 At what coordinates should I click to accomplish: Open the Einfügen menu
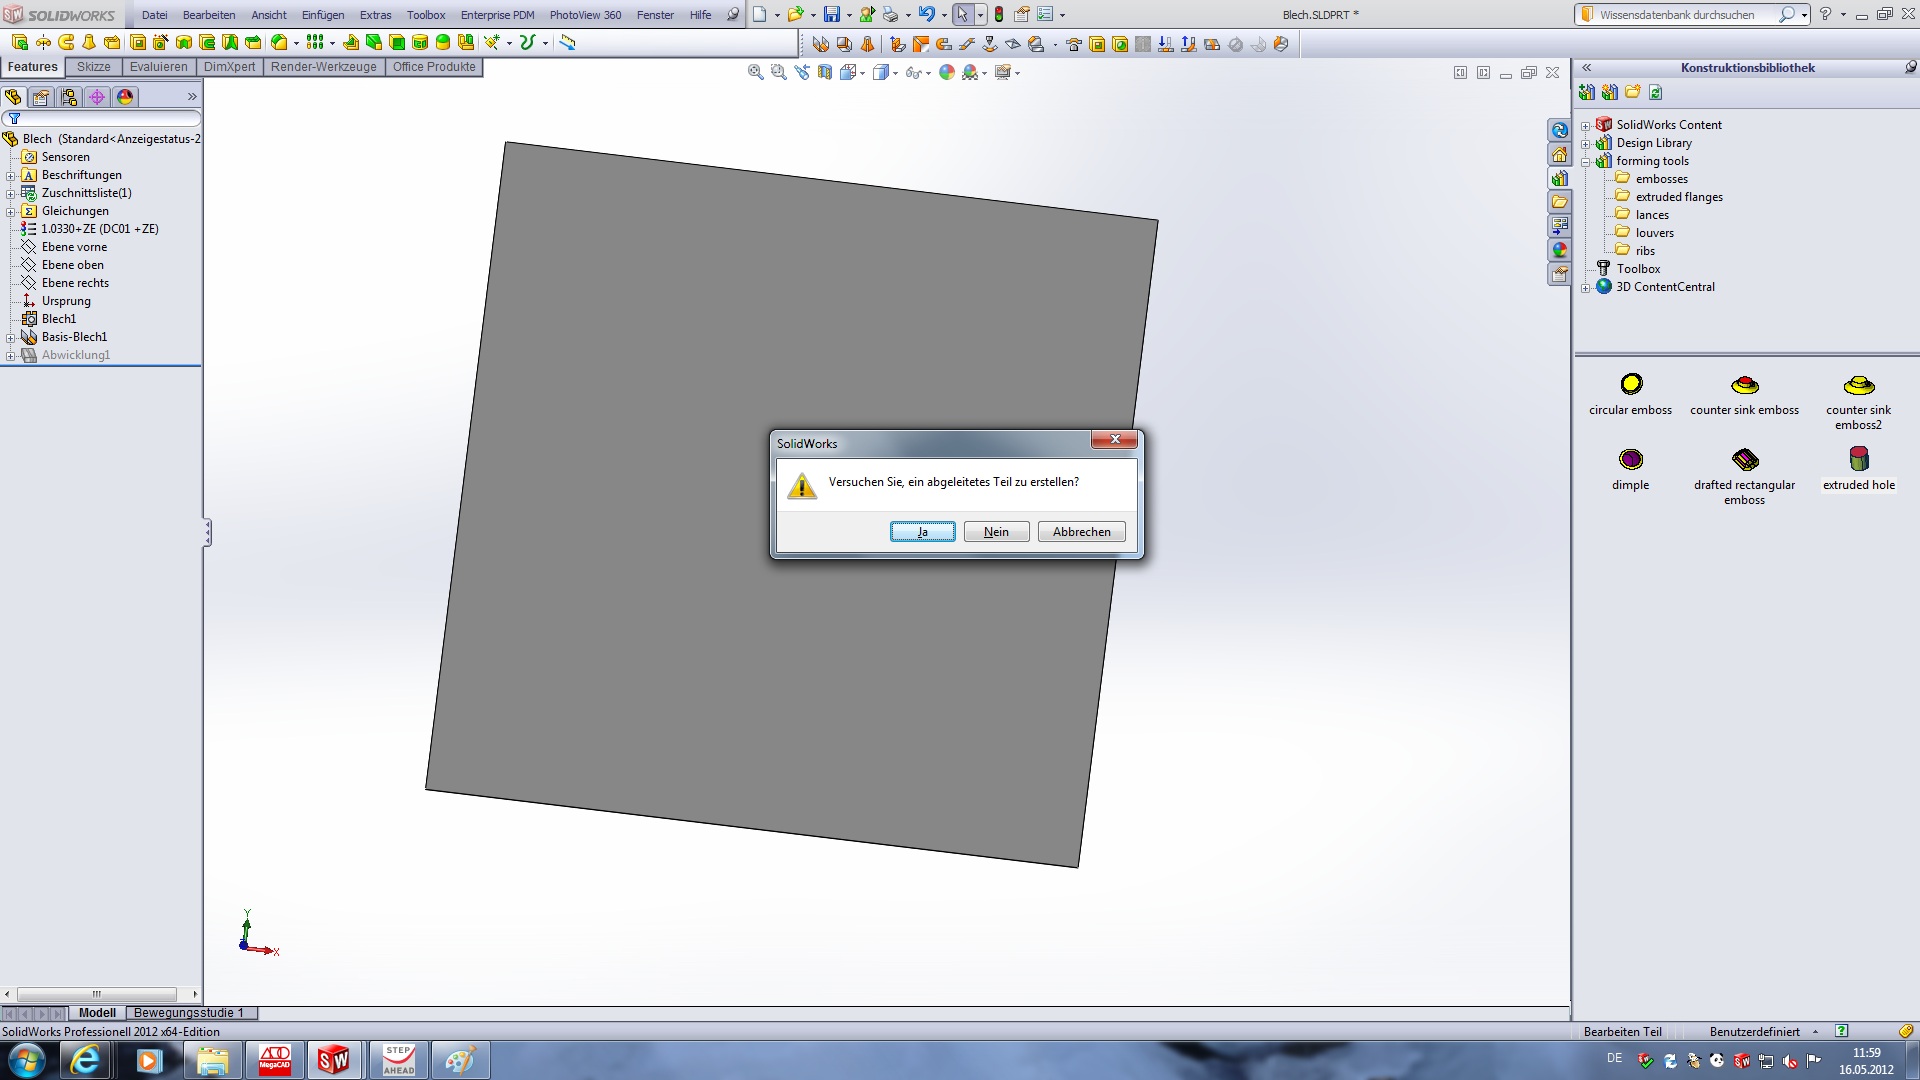(x=323, y=15)
